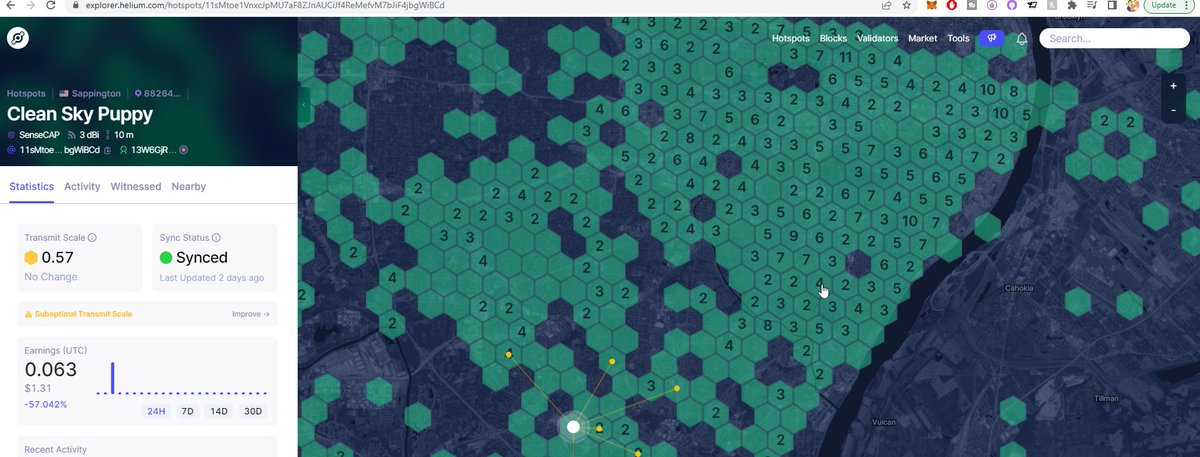Click the Transmit Scale info icon
This screenshot has height=457, width=1200.
pos(92,238)
